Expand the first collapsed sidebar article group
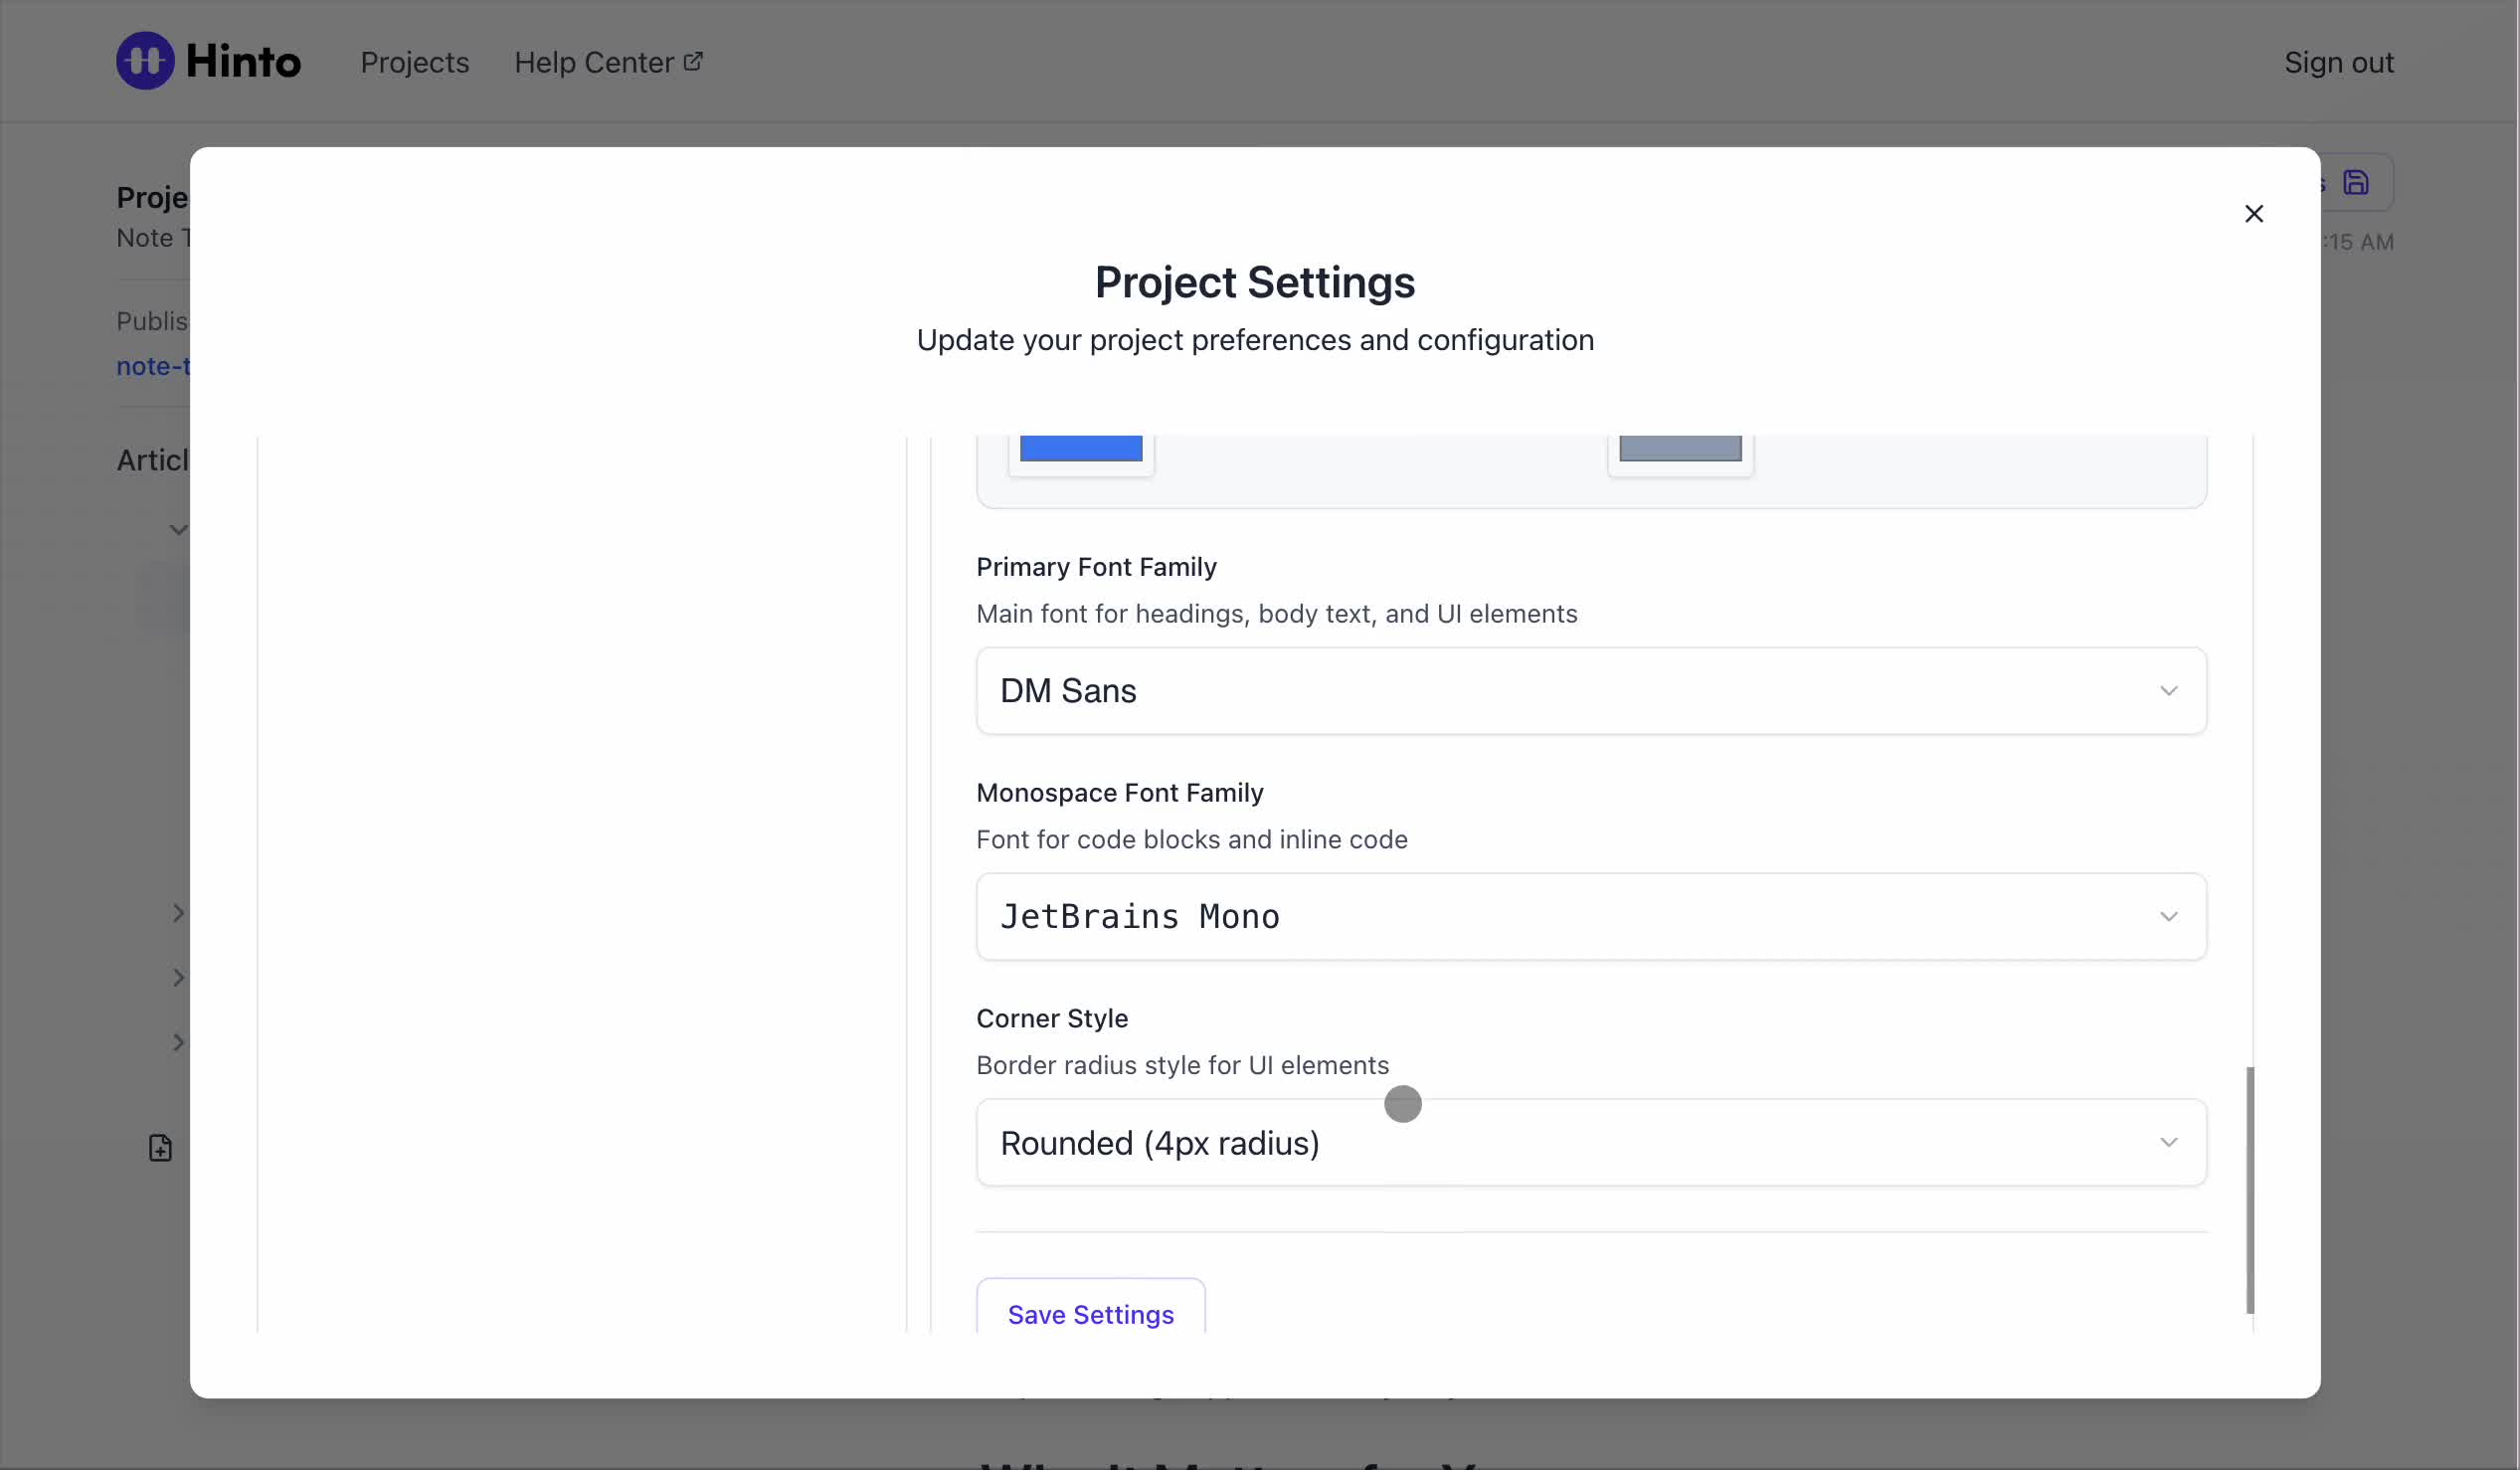 point(178,913)
